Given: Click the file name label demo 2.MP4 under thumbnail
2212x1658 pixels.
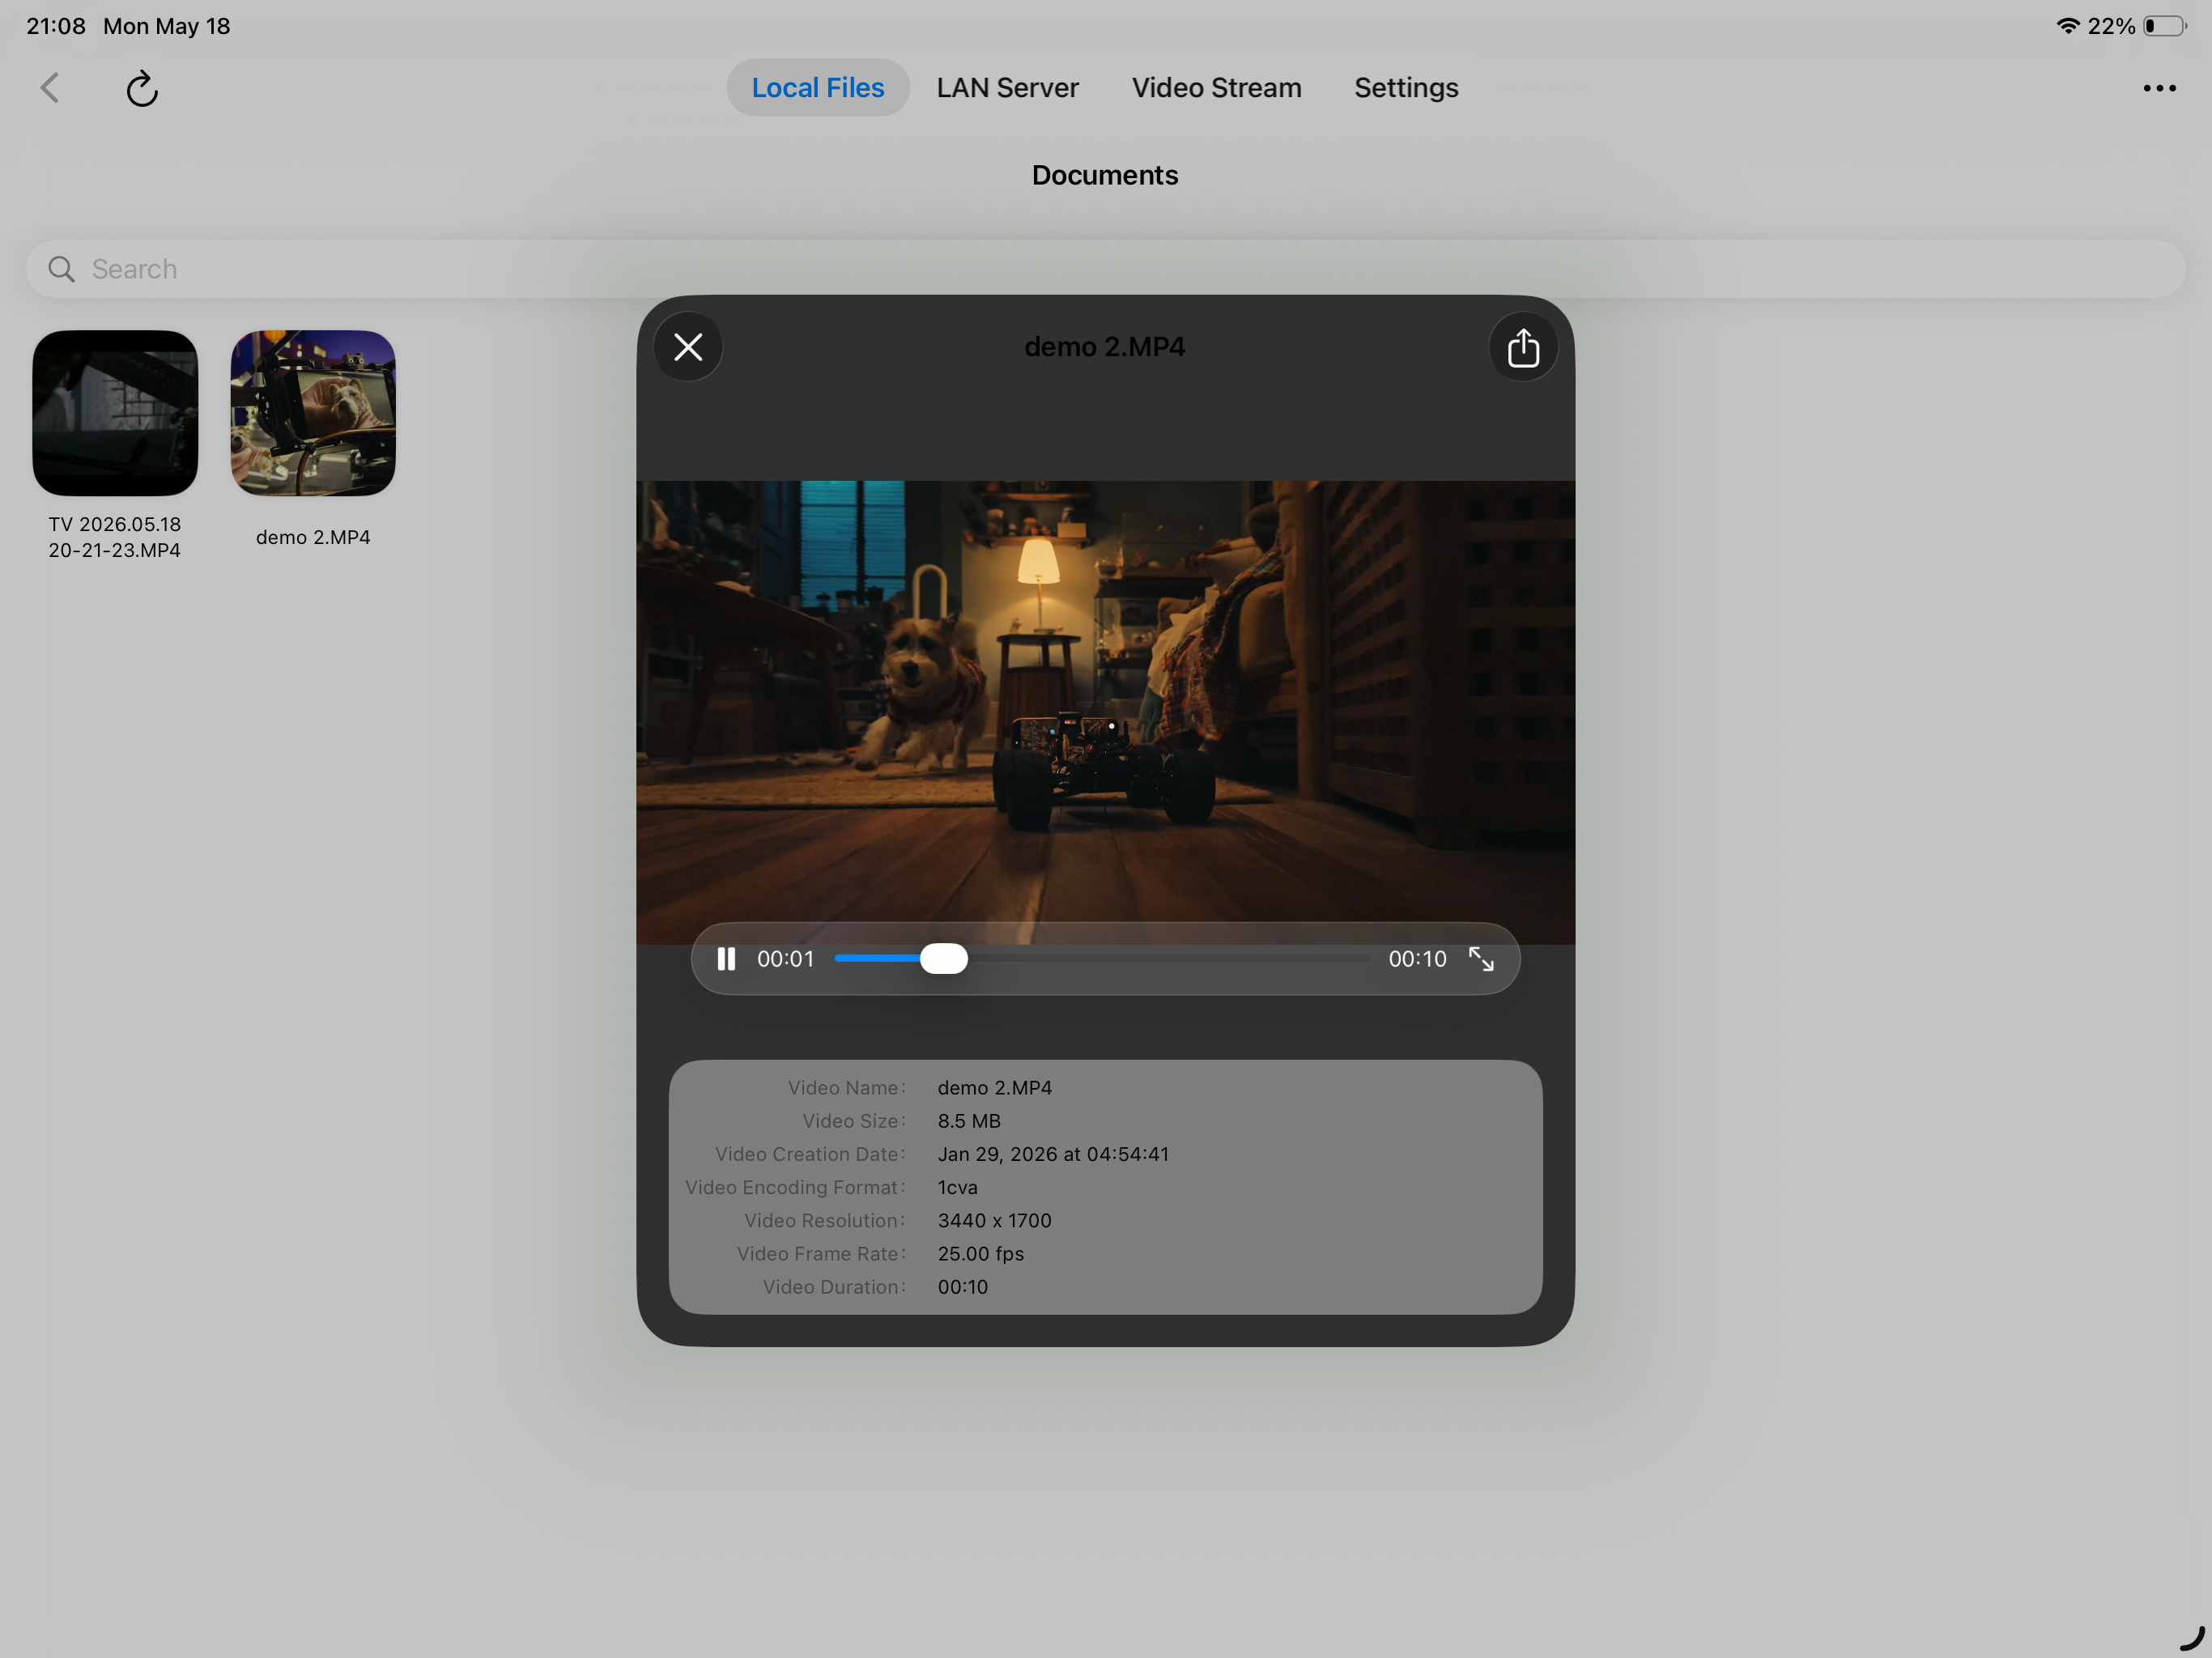Looking at the screenshot, I should pos(313,537).
